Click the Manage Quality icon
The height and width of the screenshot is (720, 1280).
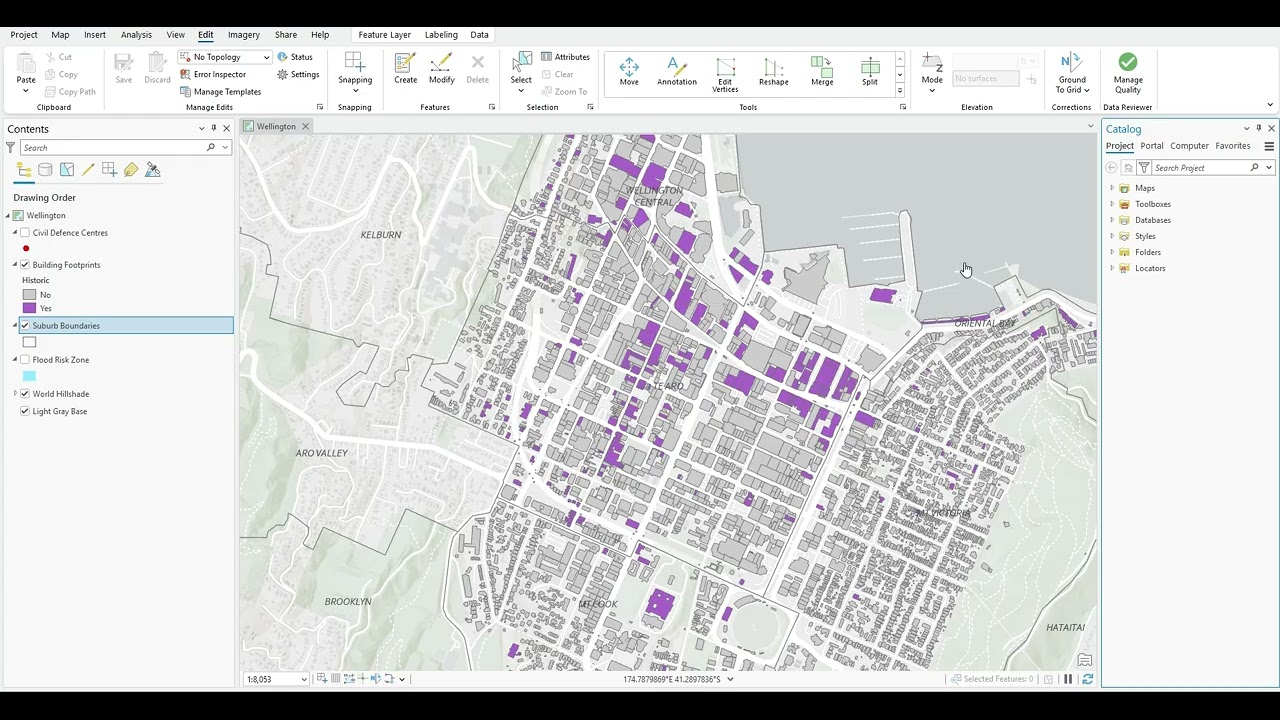point(1127,72)
